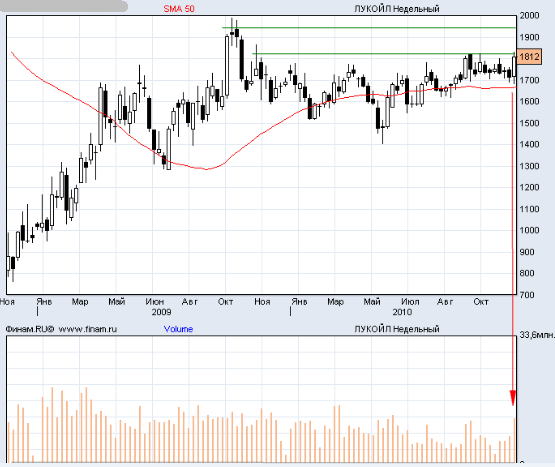This screenshot has height=467, width=555.
Task: Click the Май month label in 2009 section
Action: [x=117, y=302]
